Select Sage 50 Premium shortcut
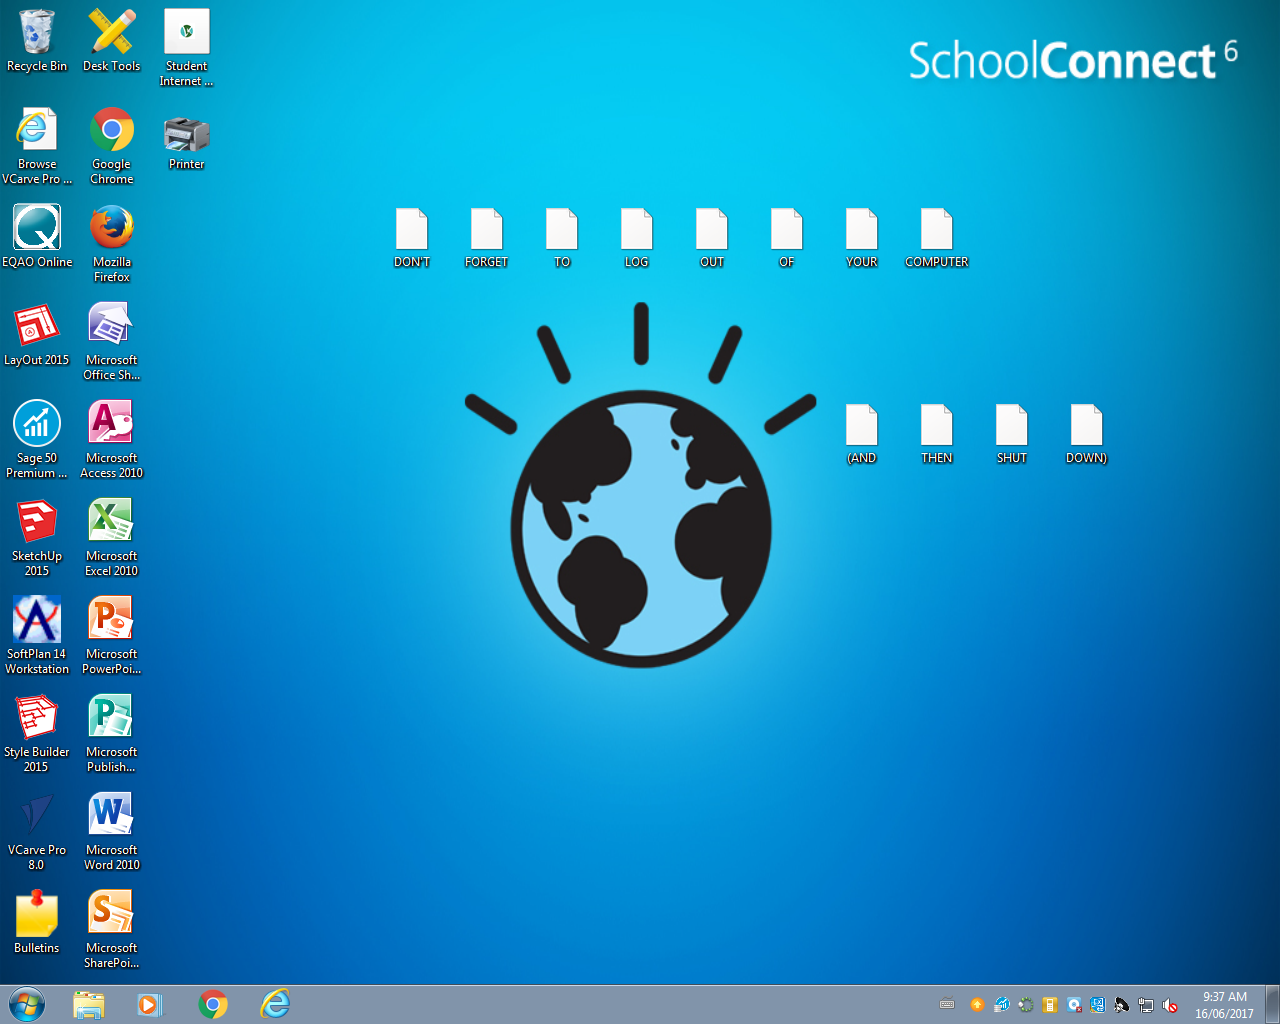1280x1024 pixels. click(x=37, y=440)
